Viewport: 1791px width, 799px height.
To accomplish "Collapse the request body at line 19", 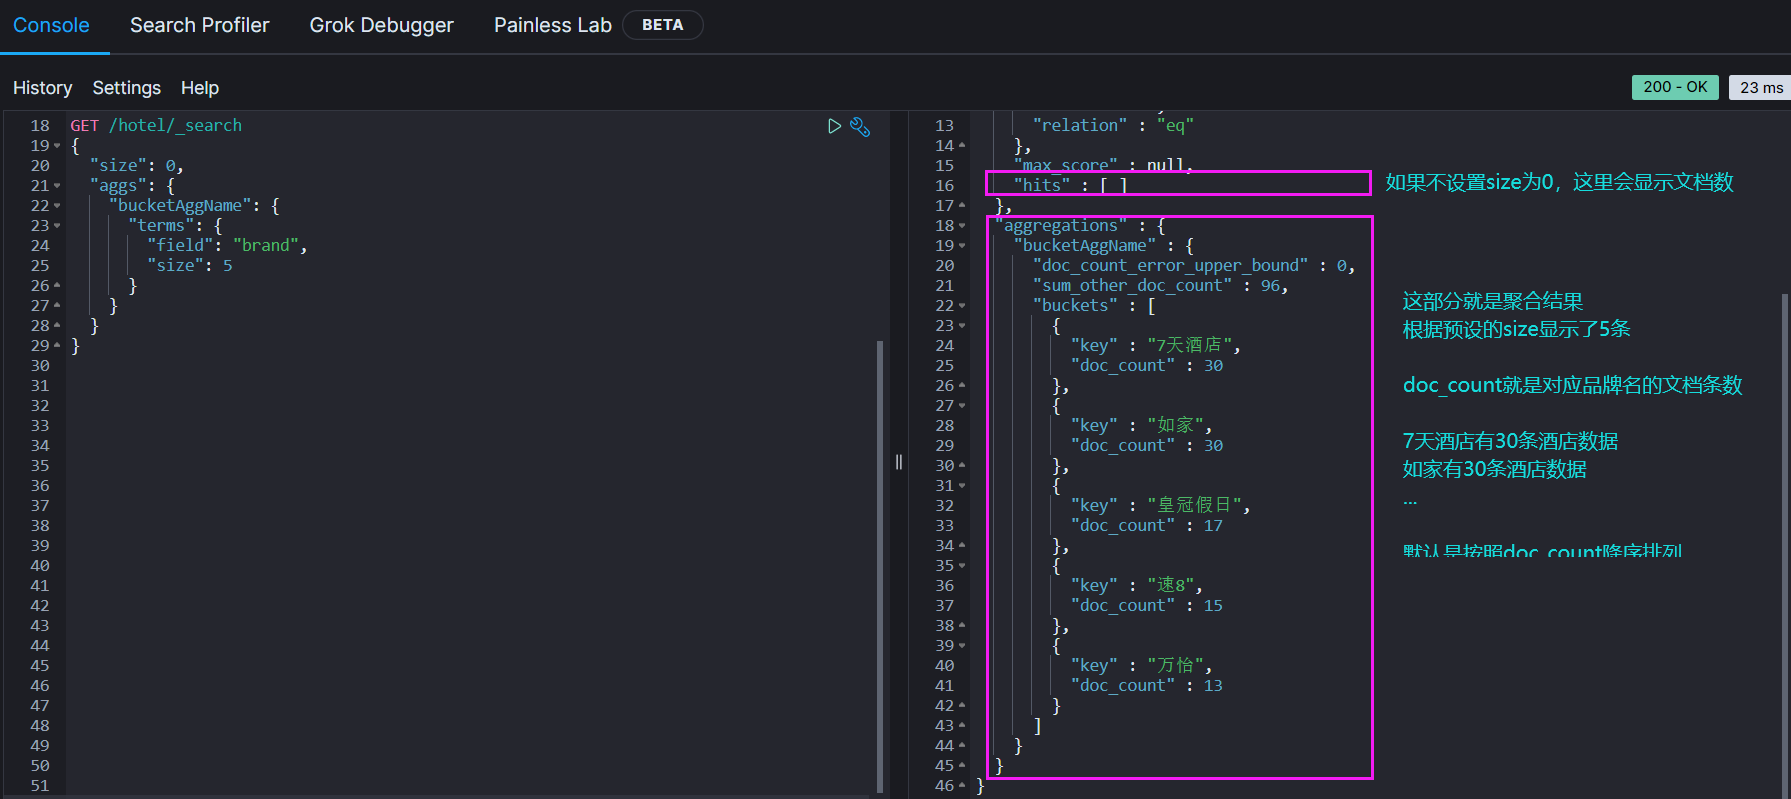I will 57,146.
